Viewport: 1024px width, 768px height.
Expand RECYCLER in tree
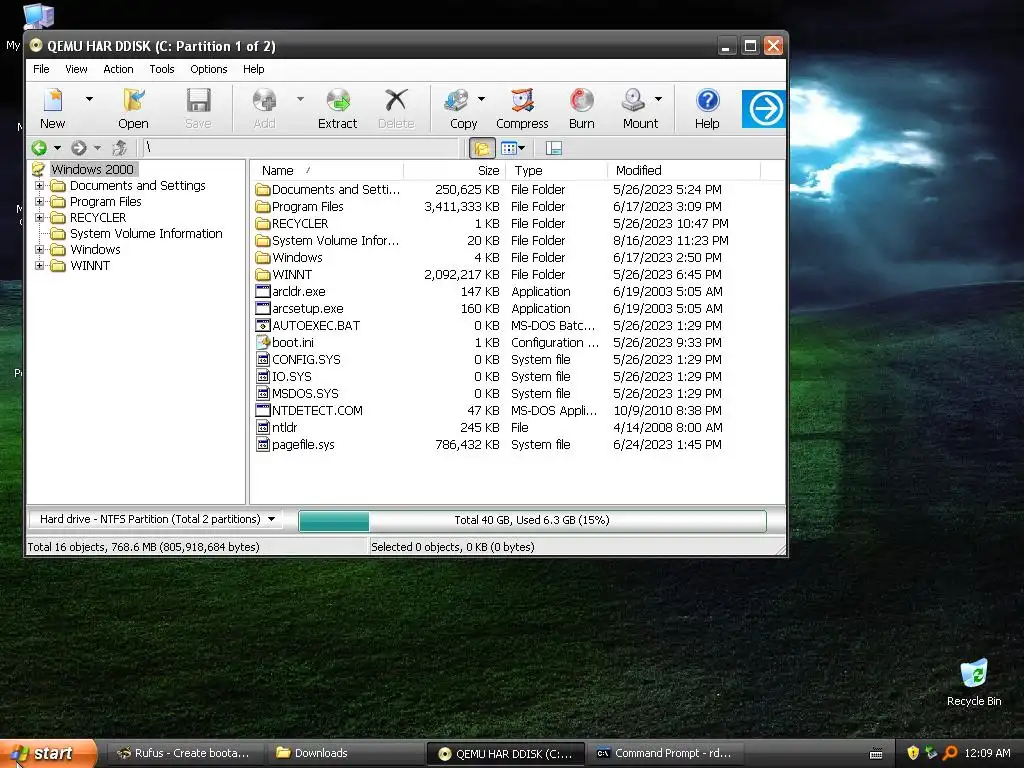39,217
